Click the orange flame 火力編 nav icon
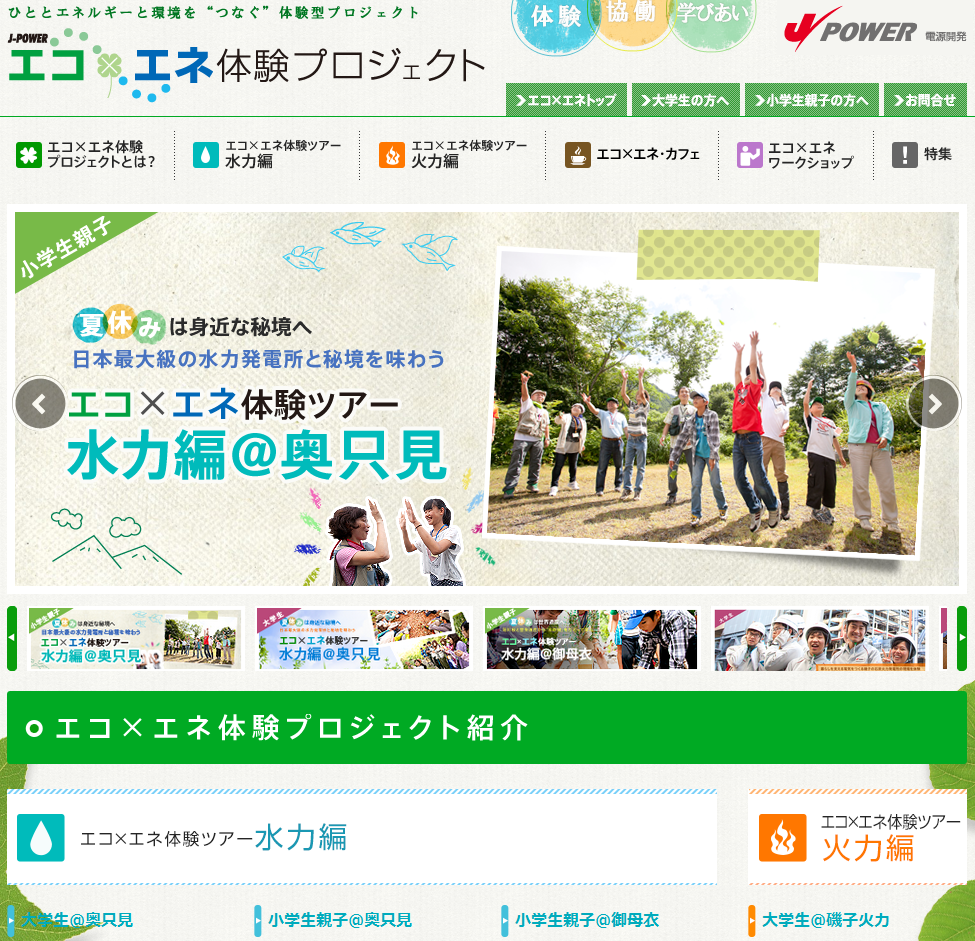 [x=391, y=155]
